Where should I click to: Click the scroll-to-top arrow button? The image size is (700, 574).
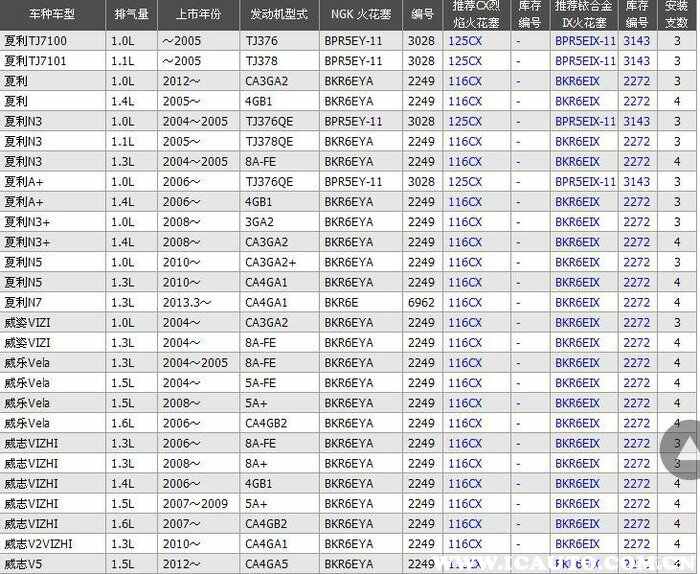[x=681, y=450]
